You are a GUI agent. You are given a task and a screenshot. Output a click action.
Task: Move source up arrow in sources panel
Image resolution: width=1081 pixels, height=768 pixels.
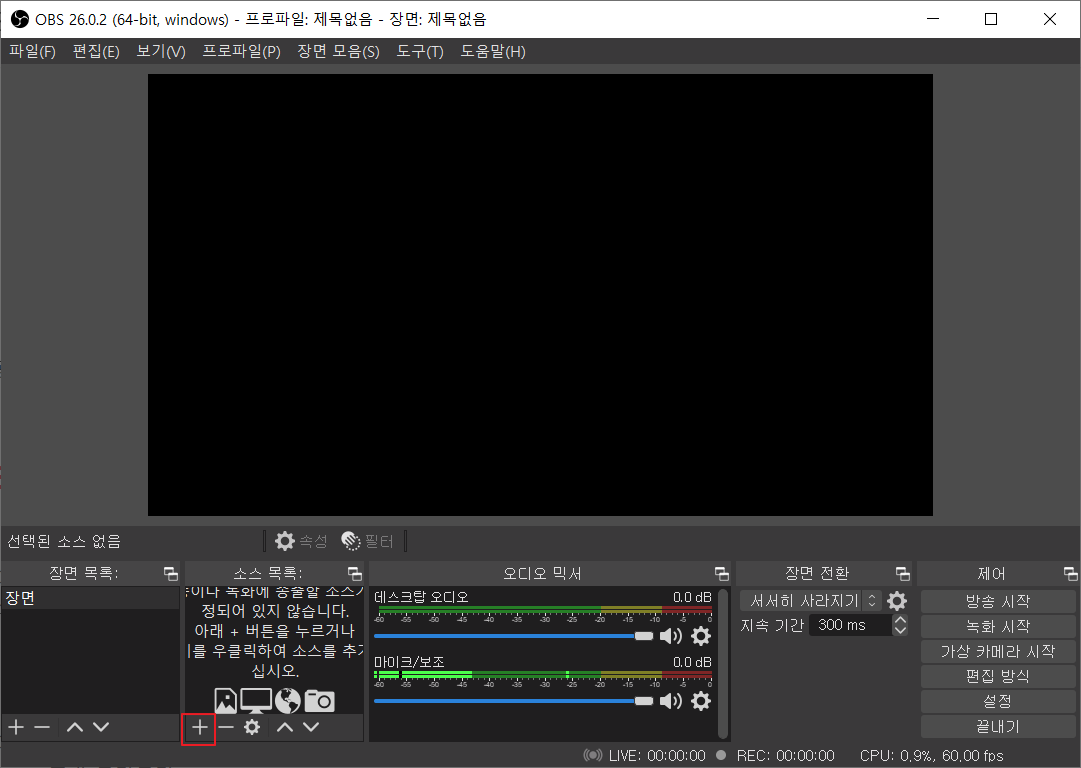tap(285, 727)
